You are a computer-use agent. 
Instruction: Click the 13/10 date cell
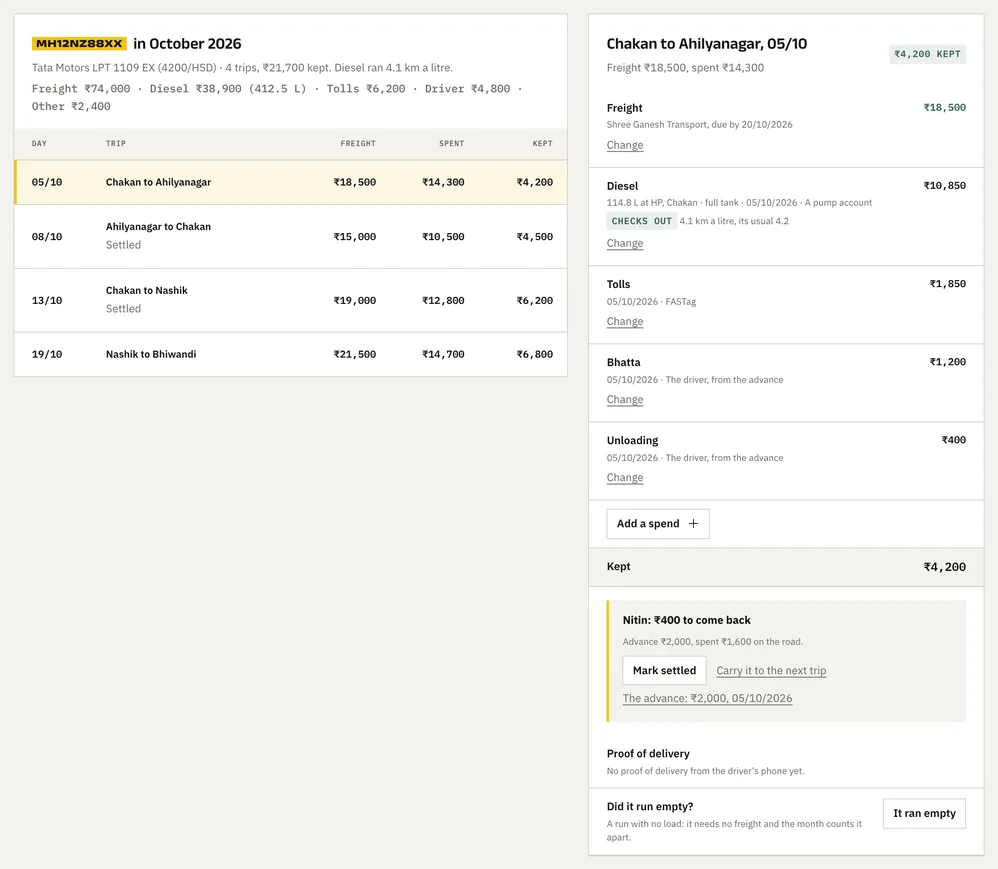coord(47,300)
